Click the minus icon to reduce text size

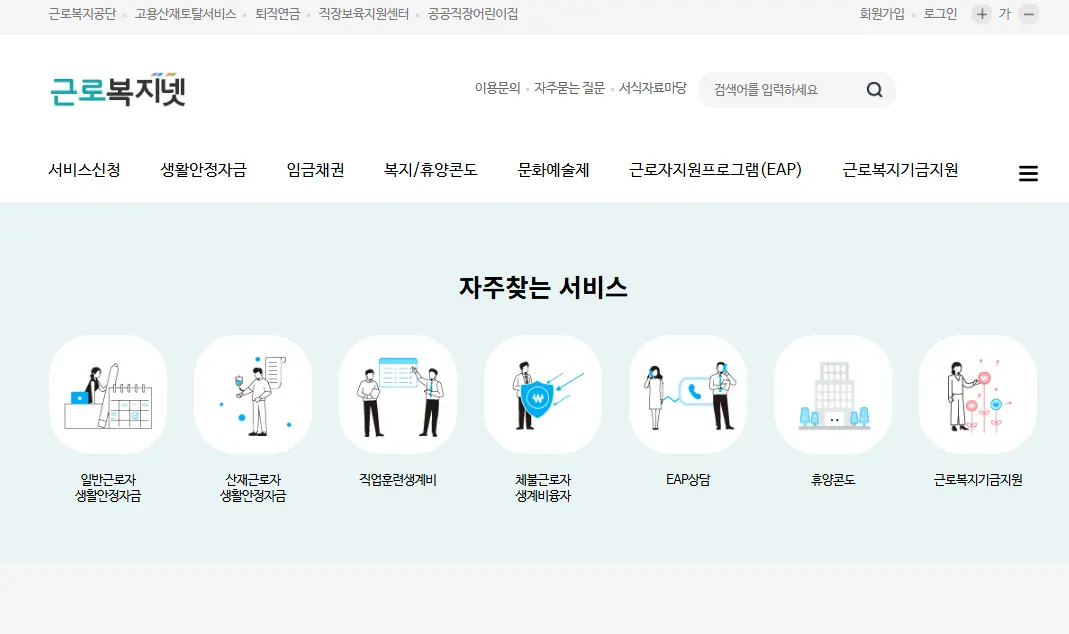point(1028,14)
